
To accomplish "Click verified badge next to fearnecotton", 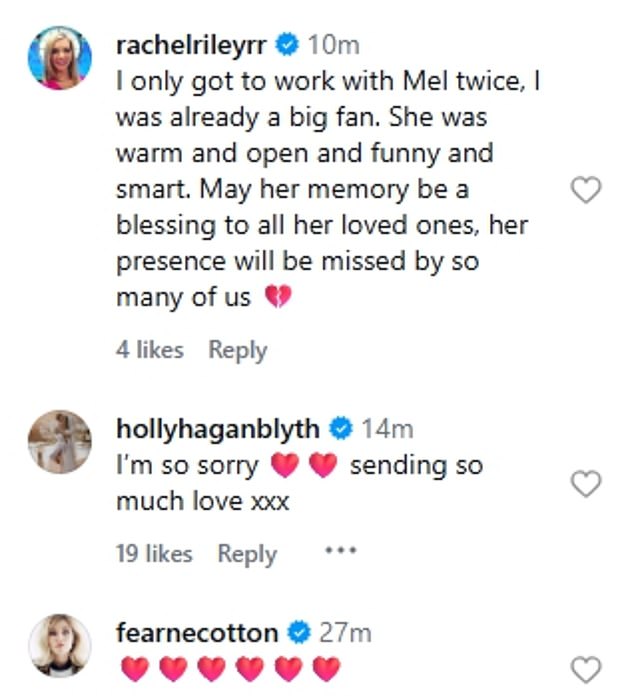I will pos(297,633).
